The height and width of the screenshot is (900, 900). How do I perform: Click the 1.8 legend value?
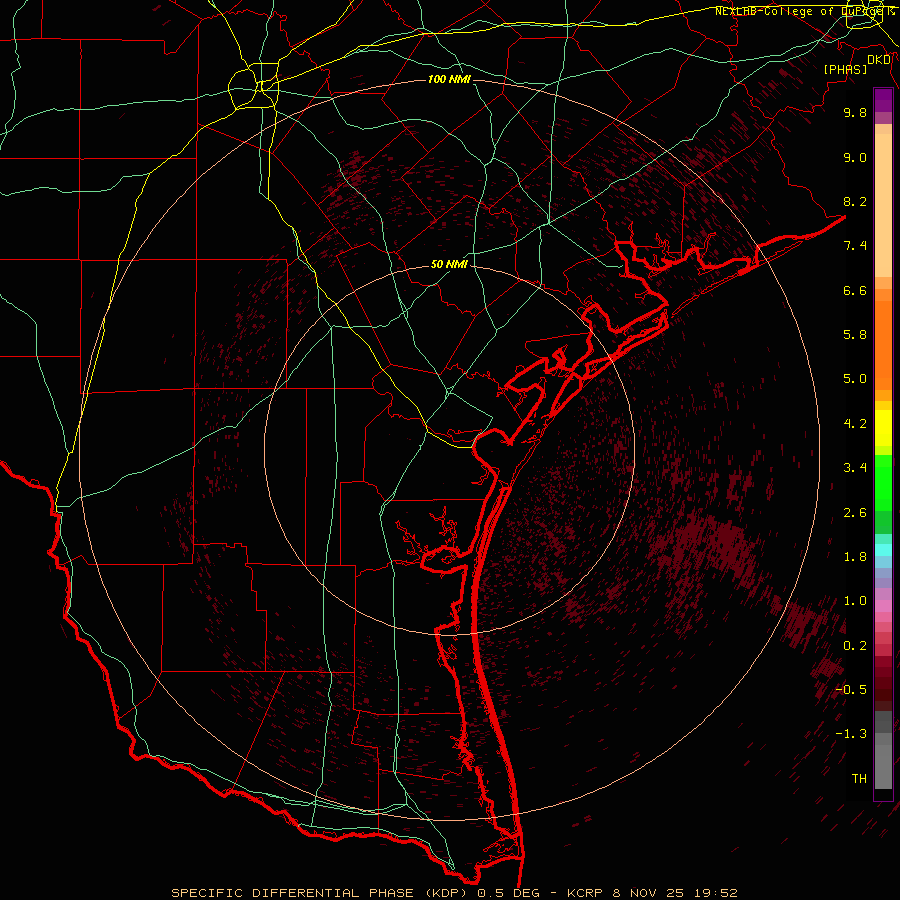[x=855, y=557]
